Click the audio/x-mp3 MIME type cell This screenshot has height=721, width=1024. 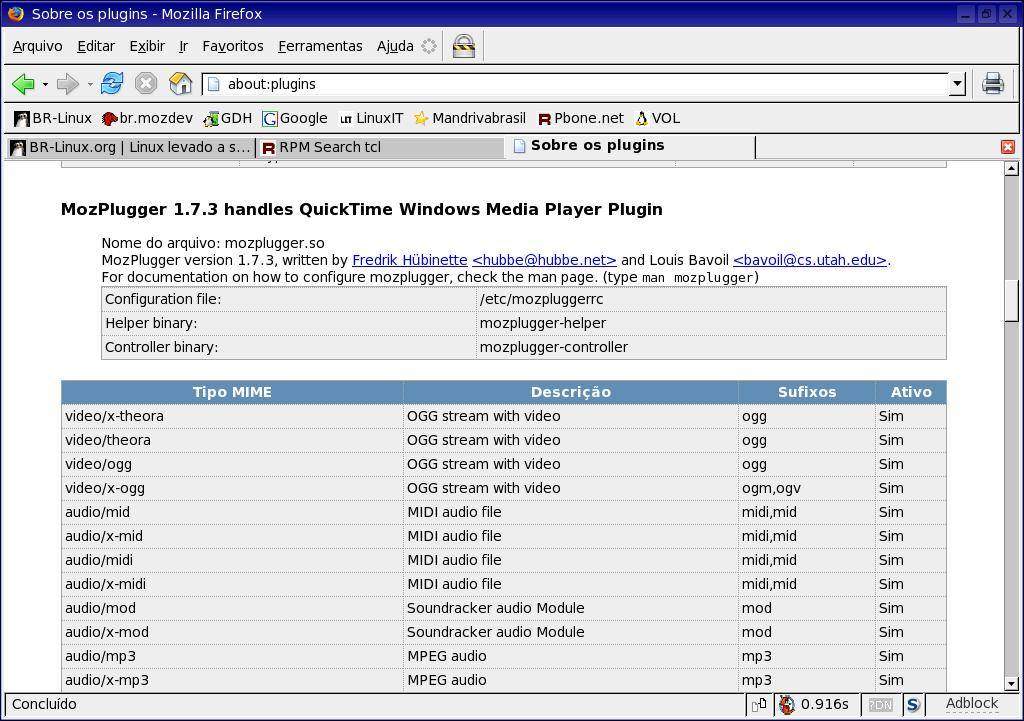click(232, 680)
